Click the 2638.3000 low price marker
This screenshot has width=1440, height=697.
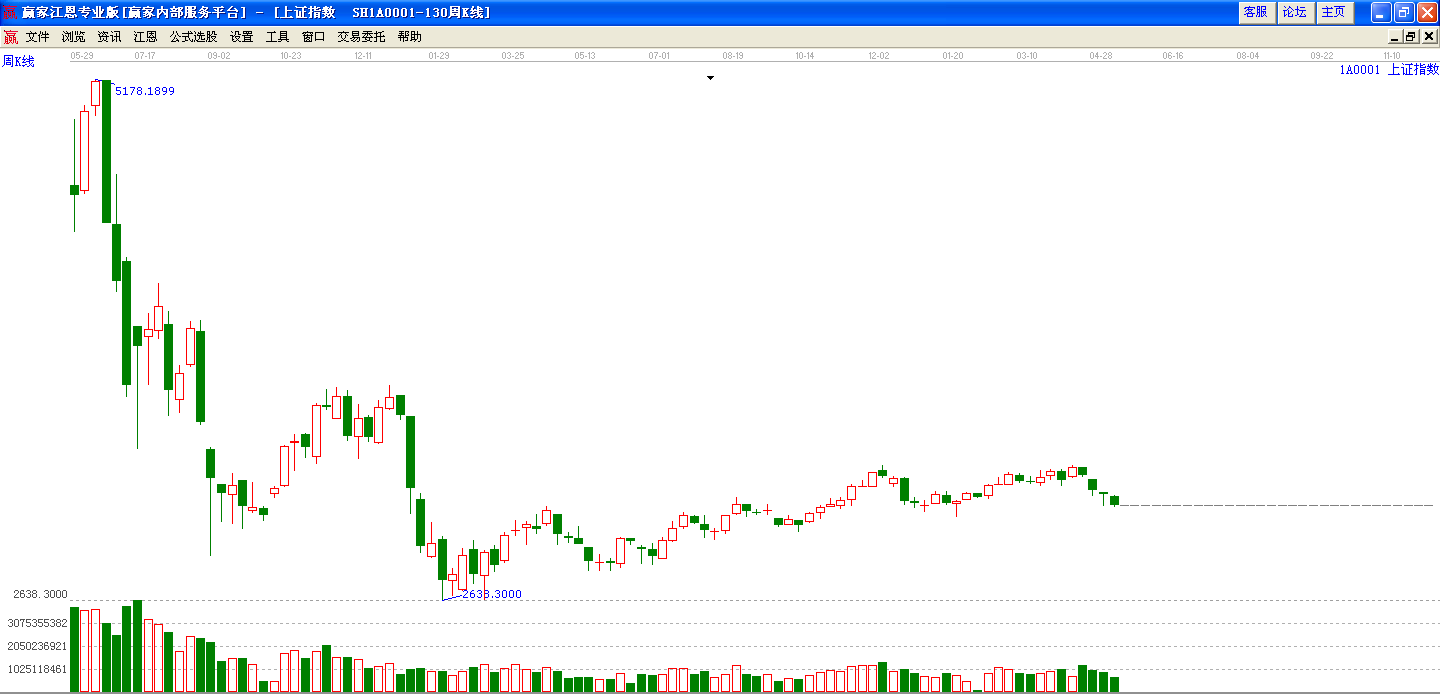tap(492, 594)
